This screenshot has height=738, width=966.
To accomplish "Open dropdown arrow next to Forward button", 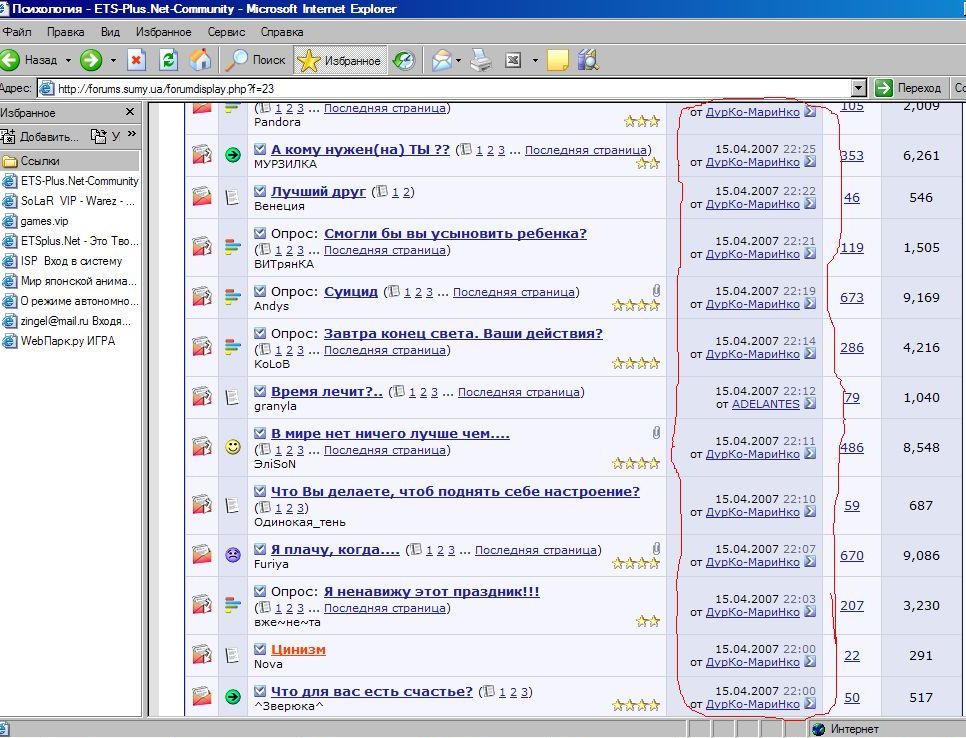I will coord(113,60).
